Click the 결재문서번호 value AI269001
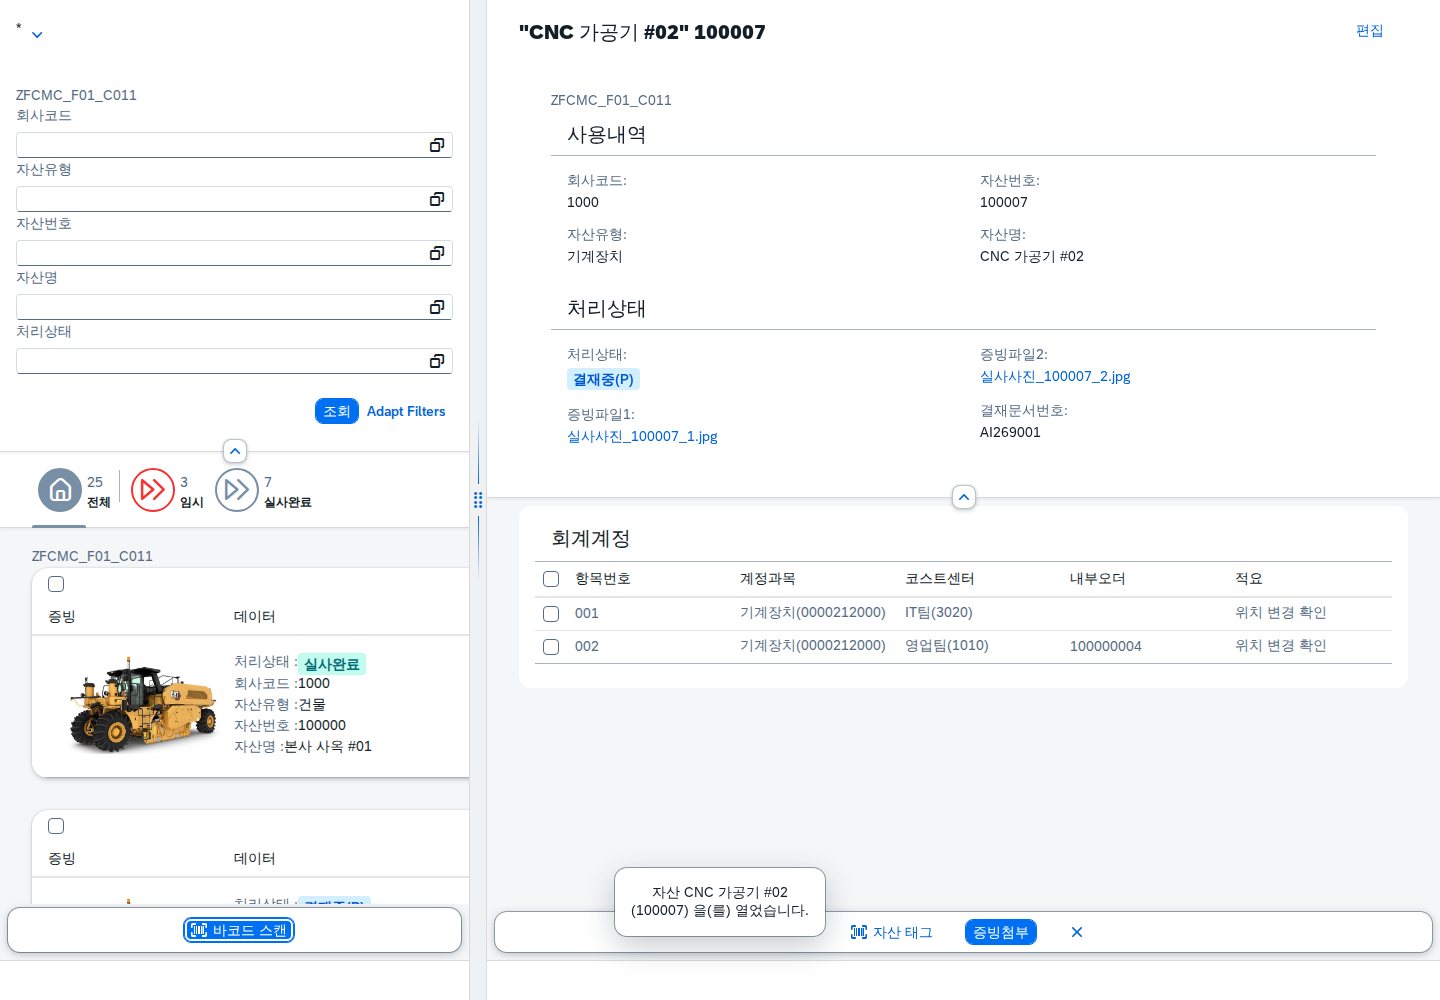The image size is (1440, 1000). tap(1010, 432)
